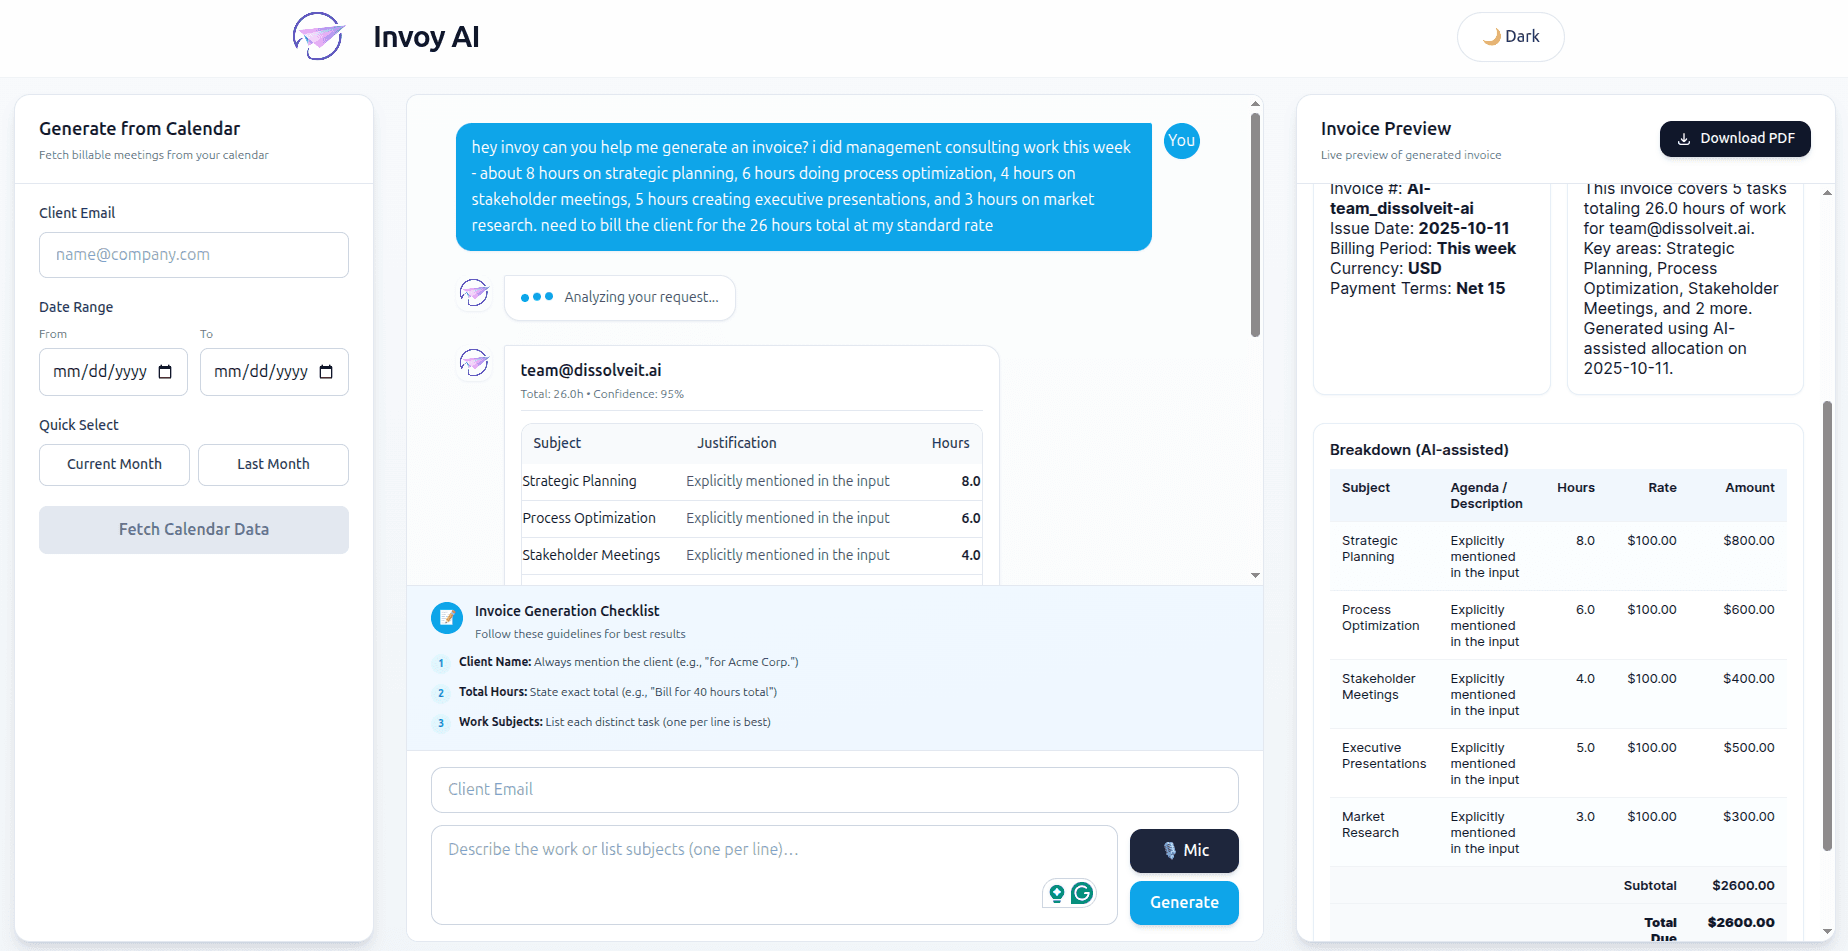This screenshot has width=1848, height=951.
Task: Click the Grammarly G icon in text area
Action: (x=1082, y=893)
